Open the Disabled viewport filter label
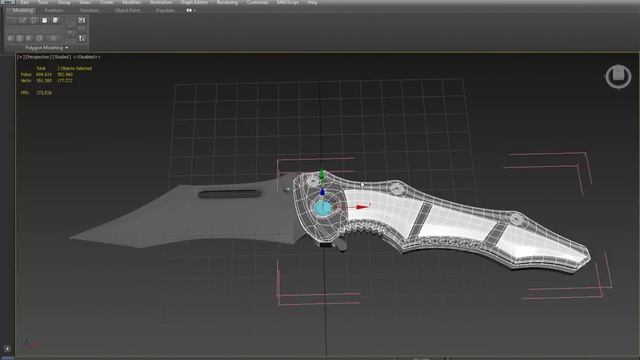Viewport: 640px width, 360px height. [86, 57]
